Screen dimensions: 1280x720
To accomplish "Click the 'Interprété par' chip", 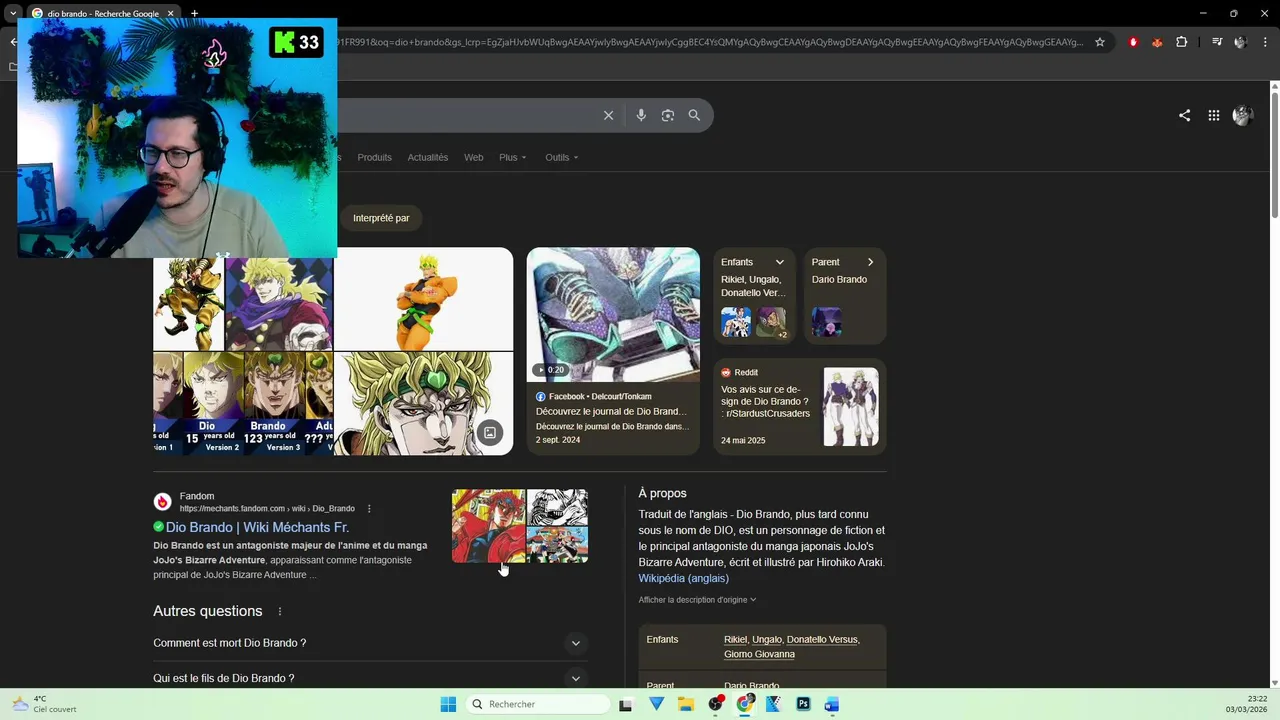I will (x=381, y=218).
